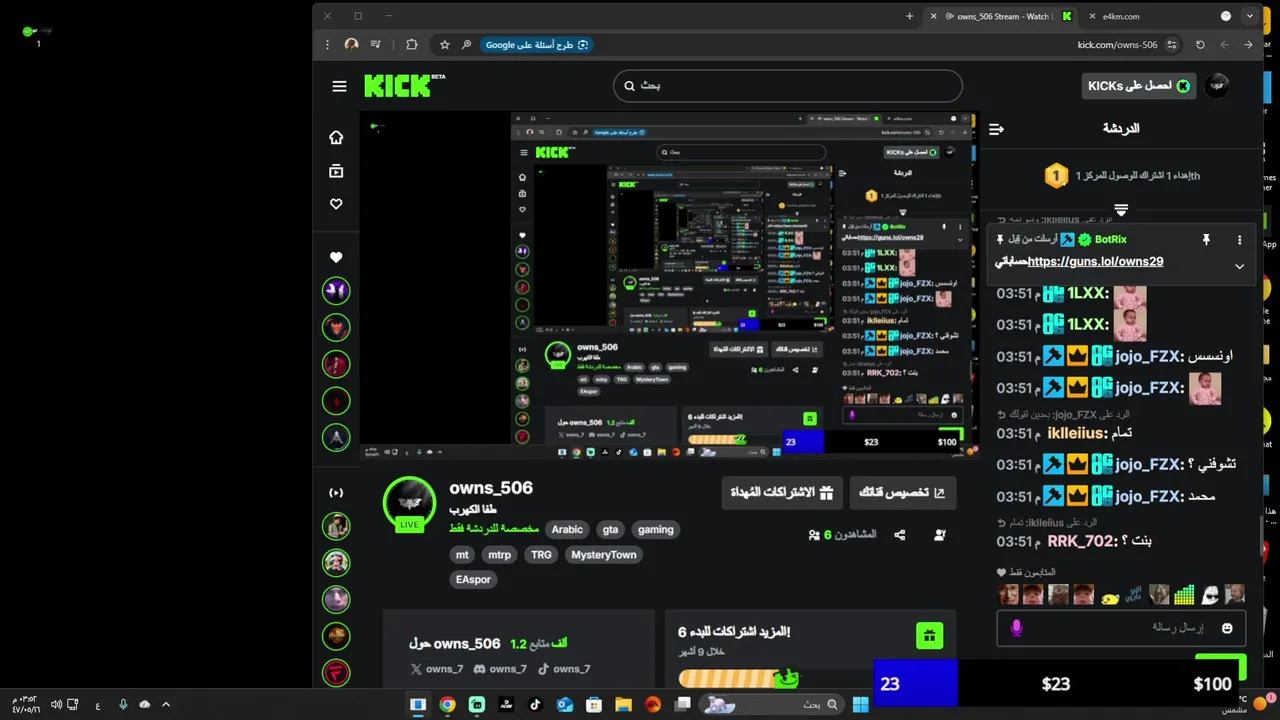Screen dimensions: 1280x720
Task: Go to Home in Kick sidebar
Action: pyautogui.click(x=336, y=138)
